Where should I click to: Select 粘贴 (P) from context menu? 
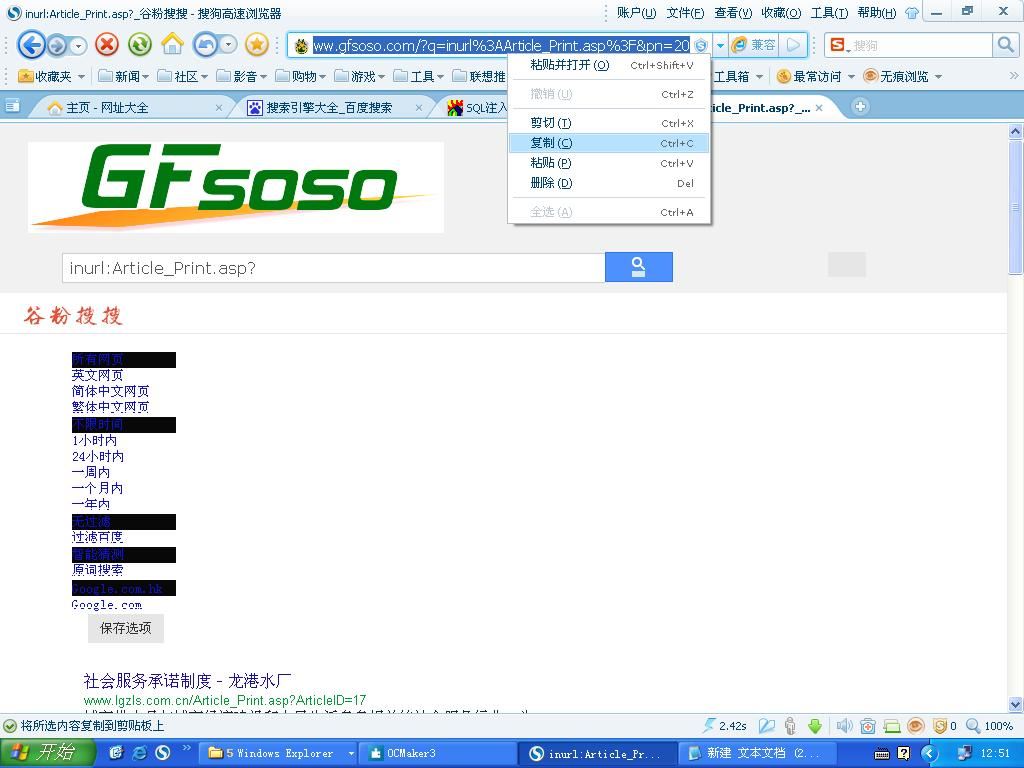[x=609, y=163]
